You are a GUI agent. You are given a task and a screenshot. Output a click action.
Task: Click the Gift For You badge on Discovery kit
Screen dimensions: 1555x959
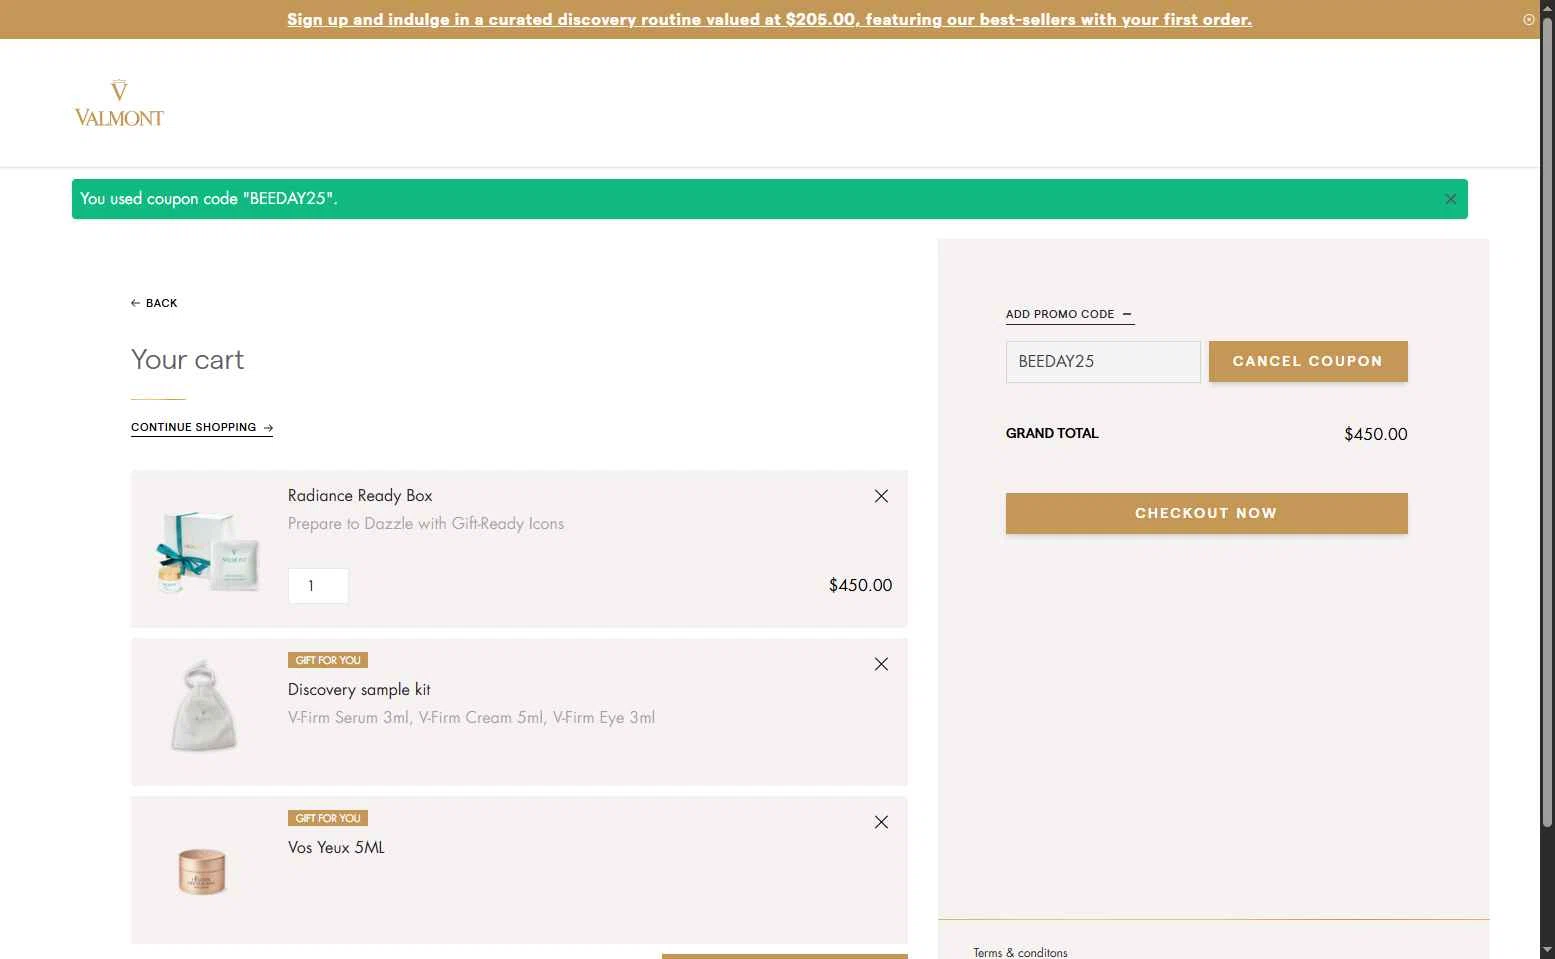(x=328, y=660)
